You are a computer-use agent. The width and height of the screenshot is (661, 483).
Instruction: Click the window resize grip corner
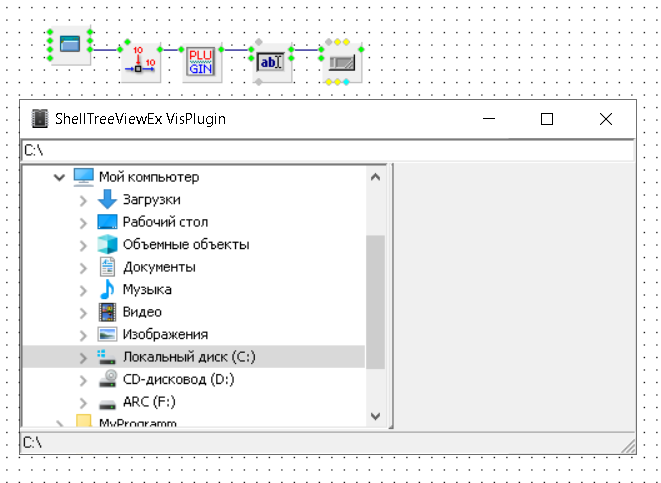point(628,446)
